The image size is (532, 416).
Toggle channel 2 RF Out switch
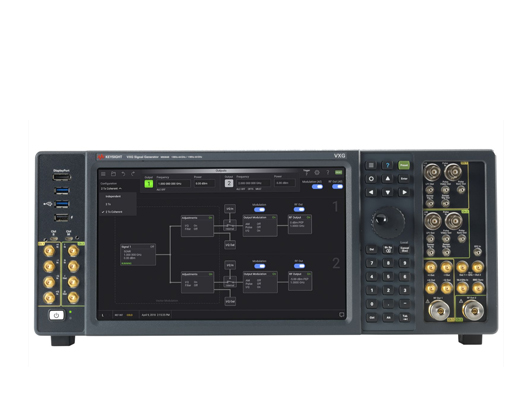point(299,266)
